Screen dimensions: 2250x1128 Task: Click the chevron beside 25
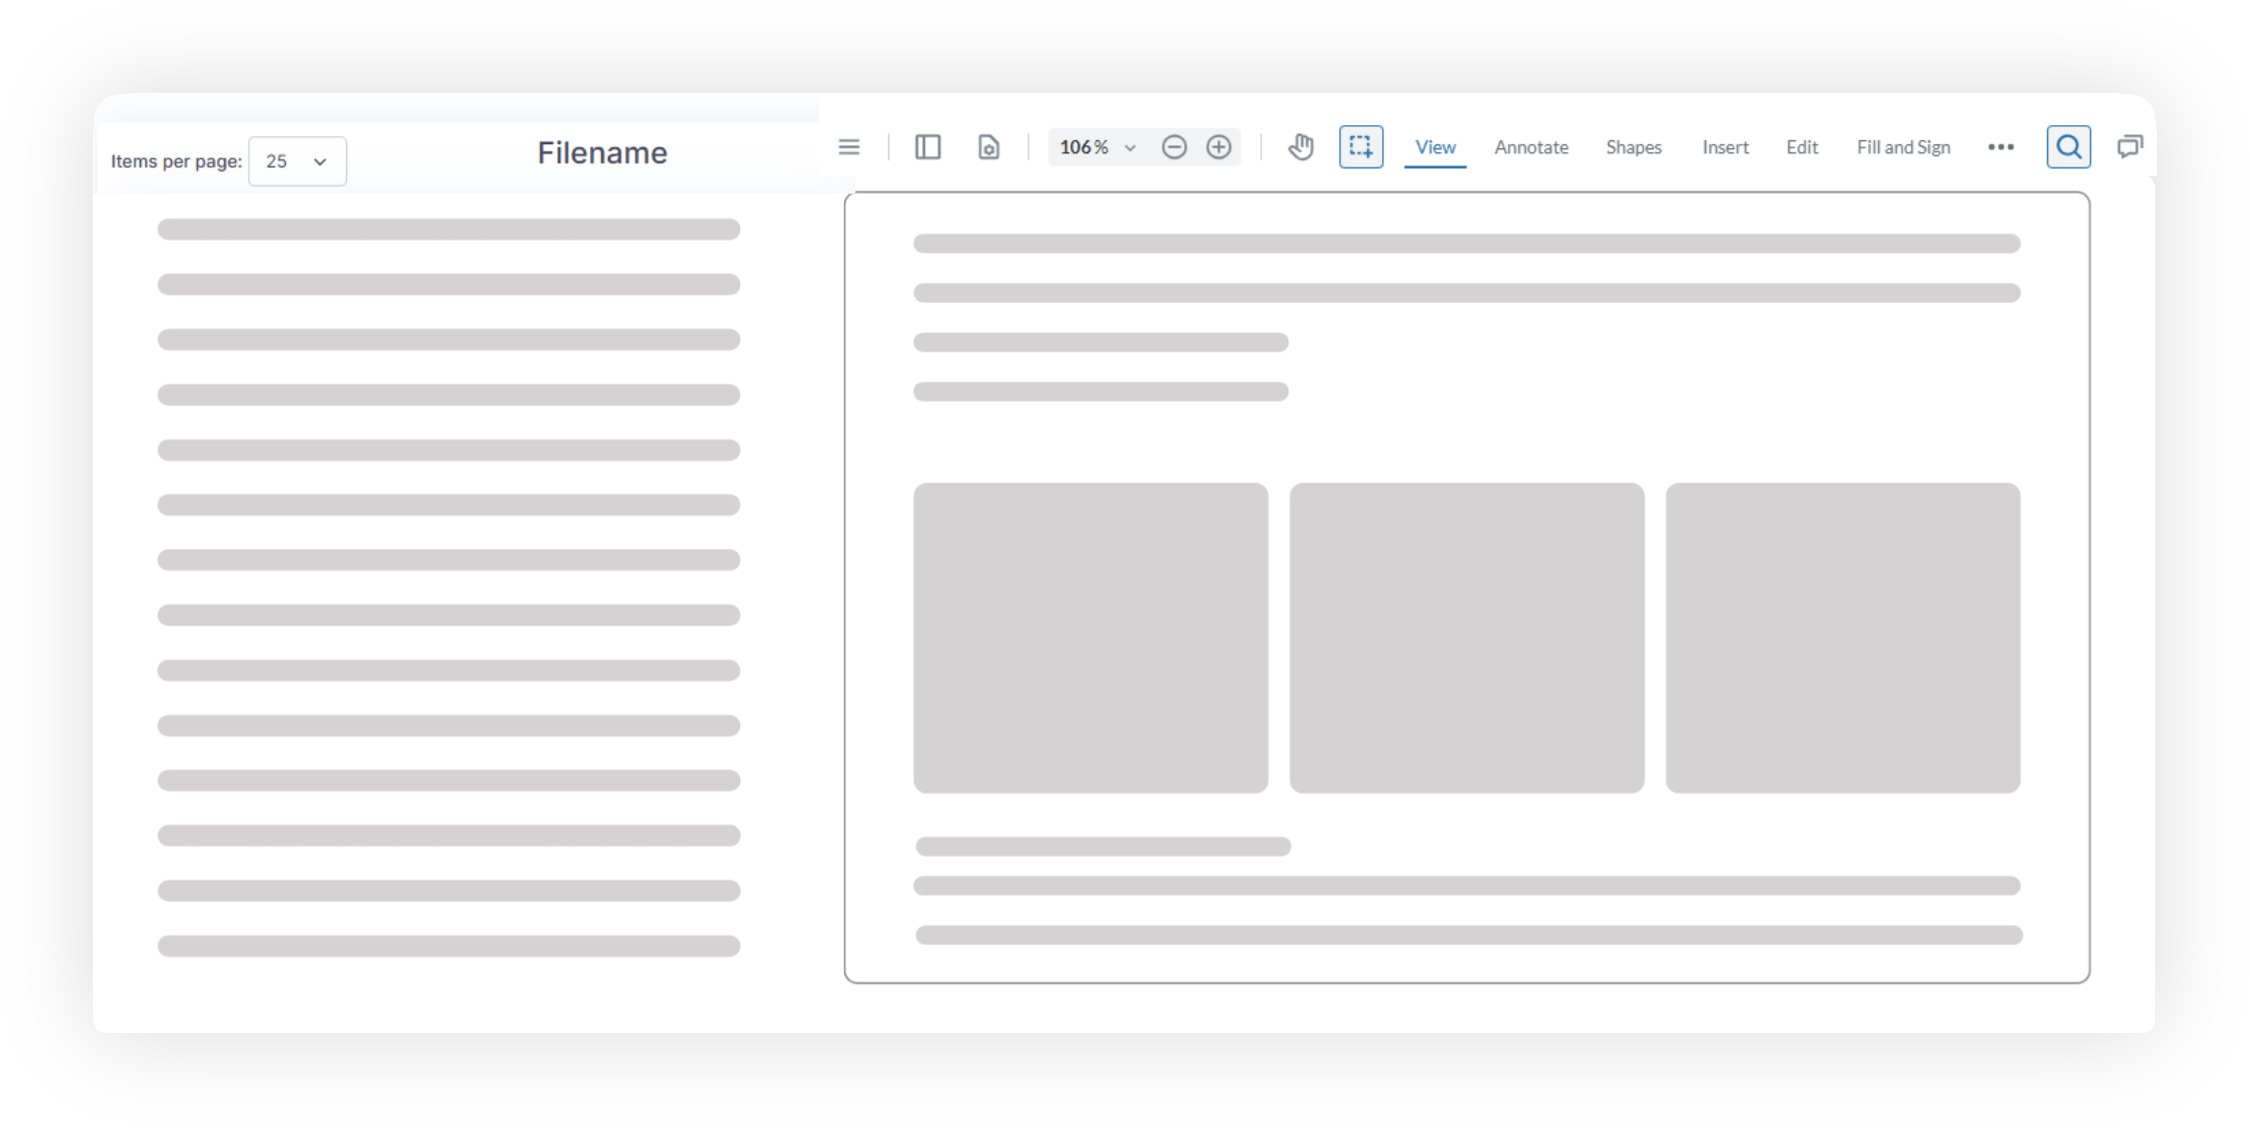[x=320, y=161]
